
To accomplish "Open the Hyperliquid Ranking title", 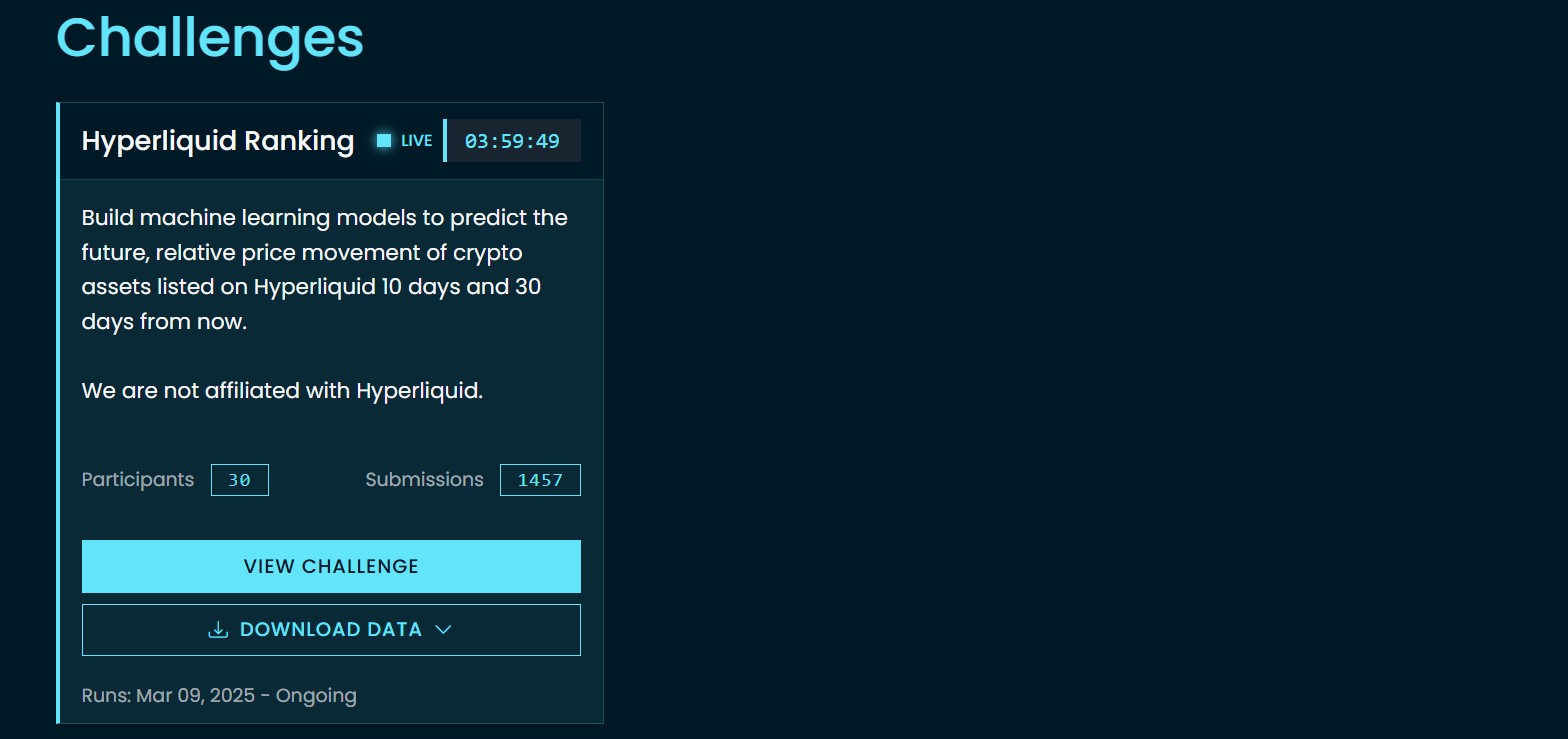I will (x=218, y=141).
